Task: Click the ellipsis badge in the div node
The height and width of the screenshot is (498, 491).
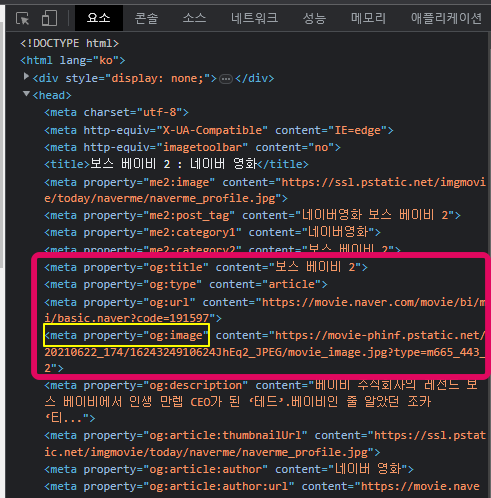Action: tap(226, 79)
